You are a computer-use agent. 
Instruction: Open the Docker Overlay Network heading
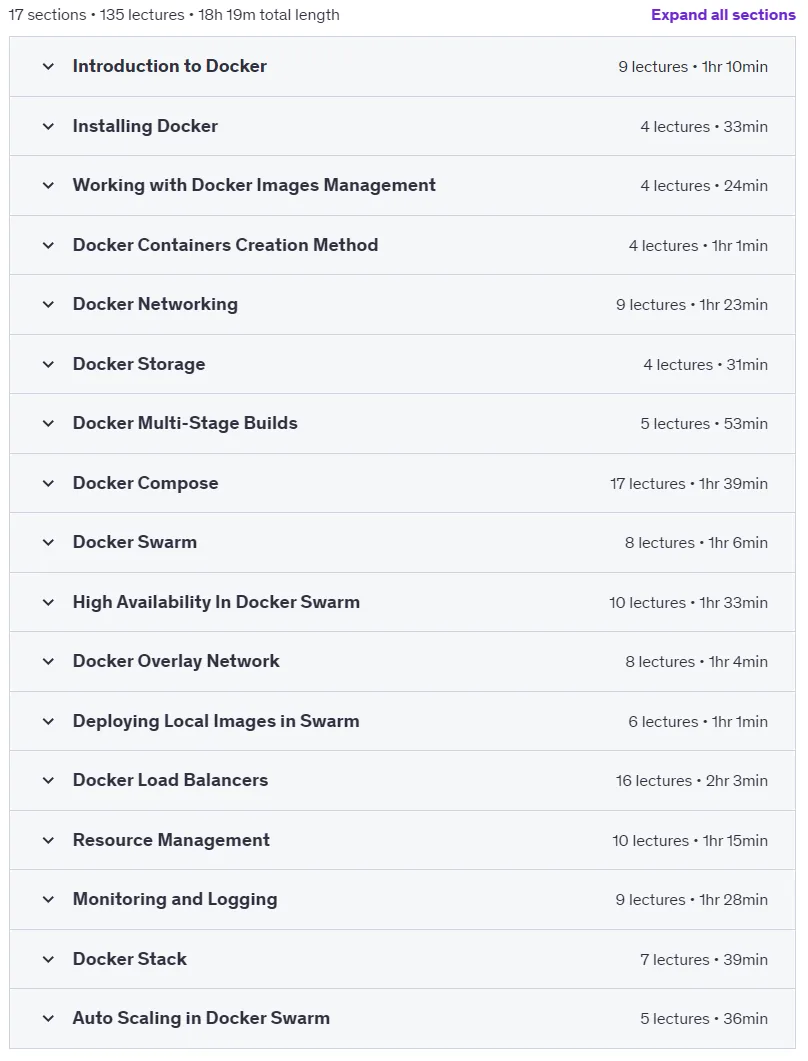point(176,661)
